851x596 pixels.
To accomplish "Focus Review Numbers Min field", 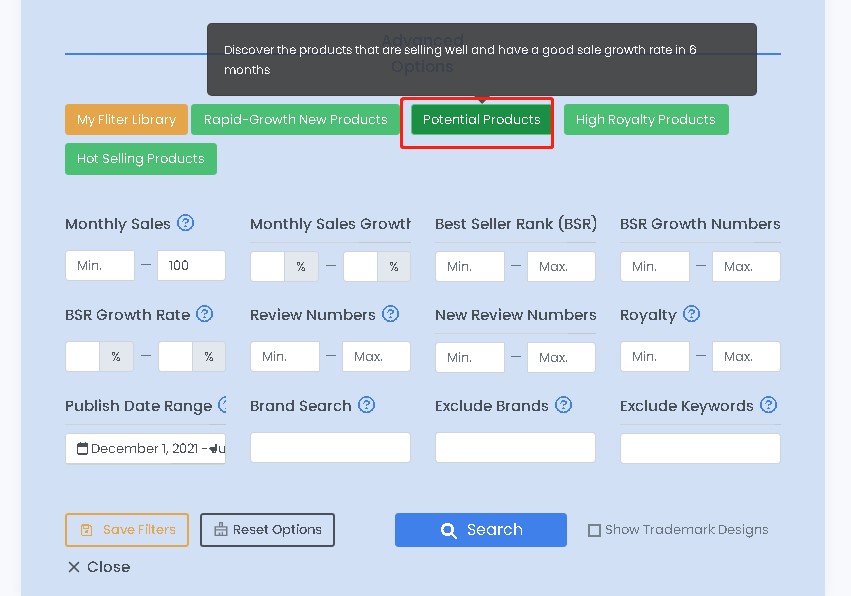I will (285, 357).
